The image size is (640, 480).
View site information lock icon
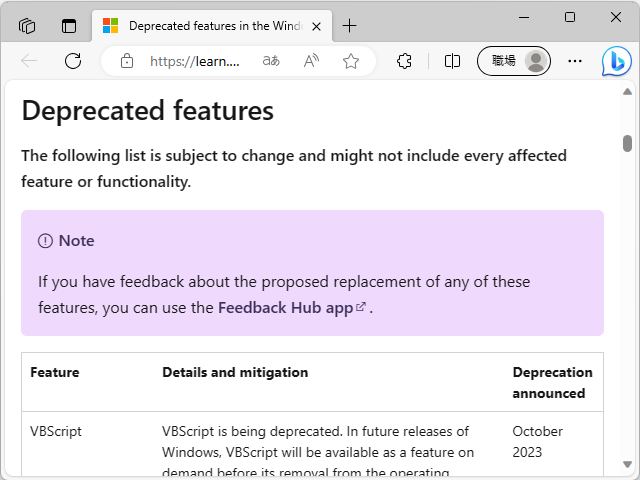tap(127, 61)
